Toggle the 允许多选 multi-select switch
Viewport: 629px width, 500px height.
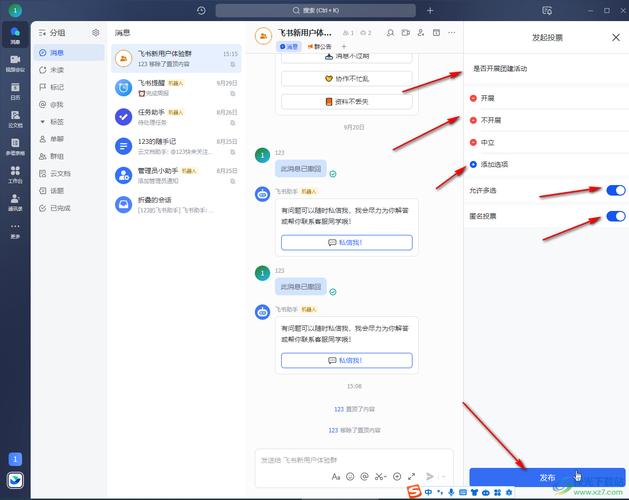[616, 190]
